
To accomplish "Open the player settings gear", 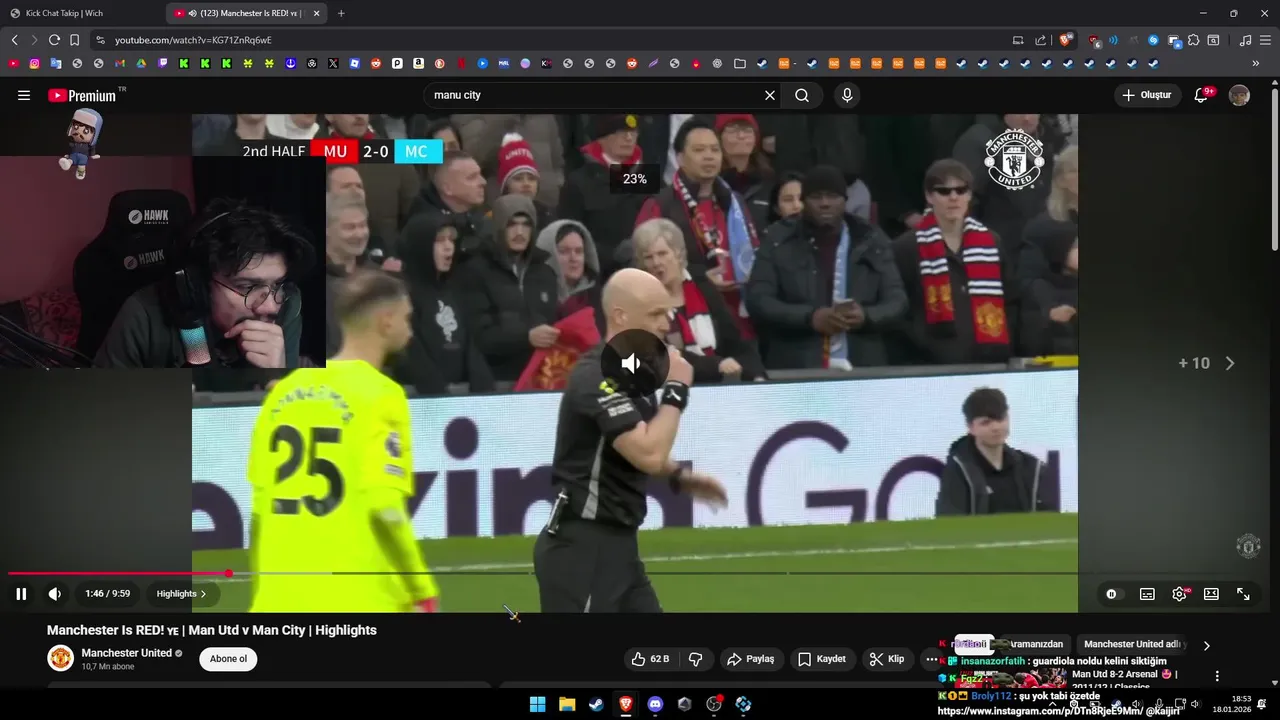I will click(x=1180, y=594).
